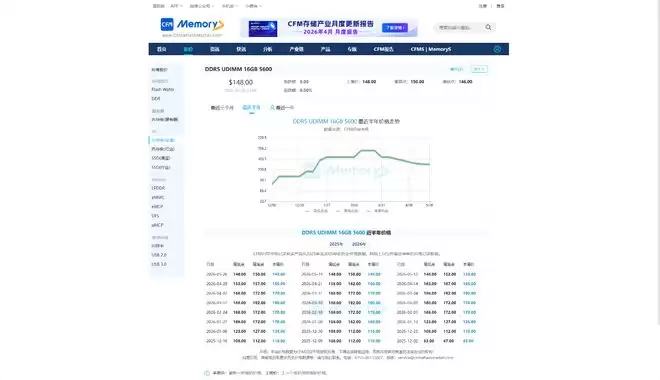Open the CFM monthly report banner thumbnail

263,28
